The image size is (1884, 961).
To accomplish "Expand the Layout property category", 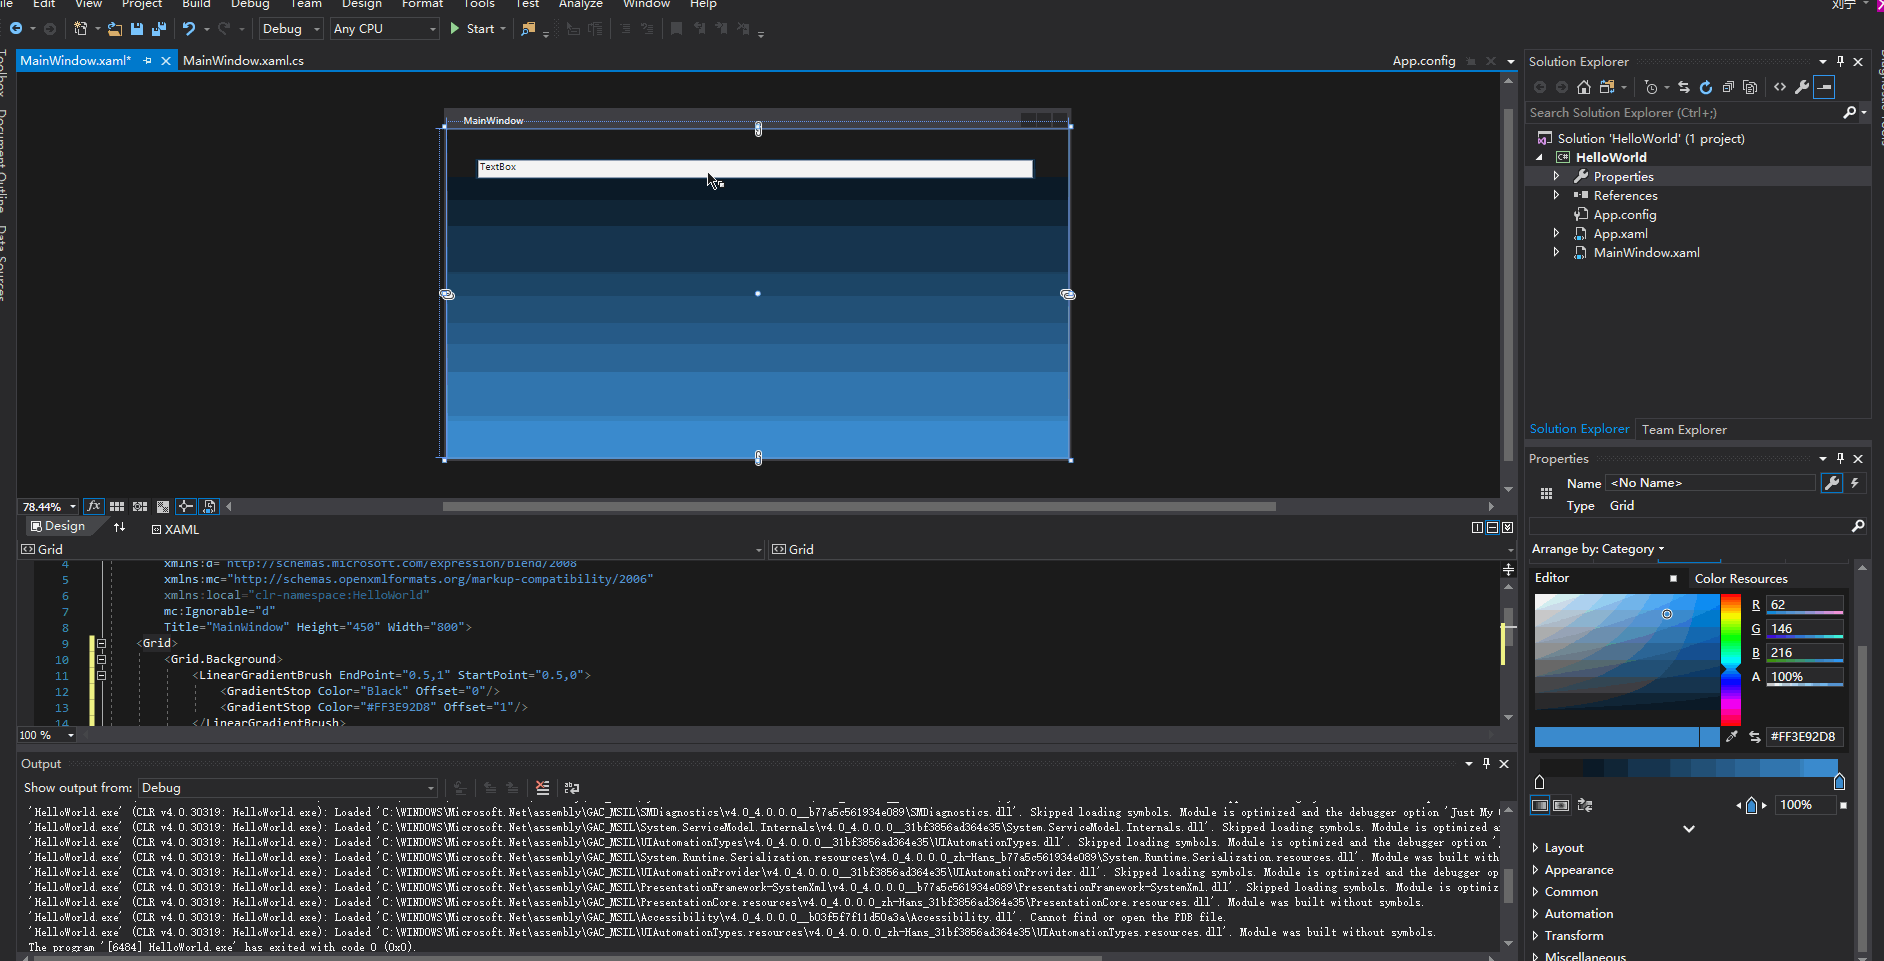I will coord(1535,848).
